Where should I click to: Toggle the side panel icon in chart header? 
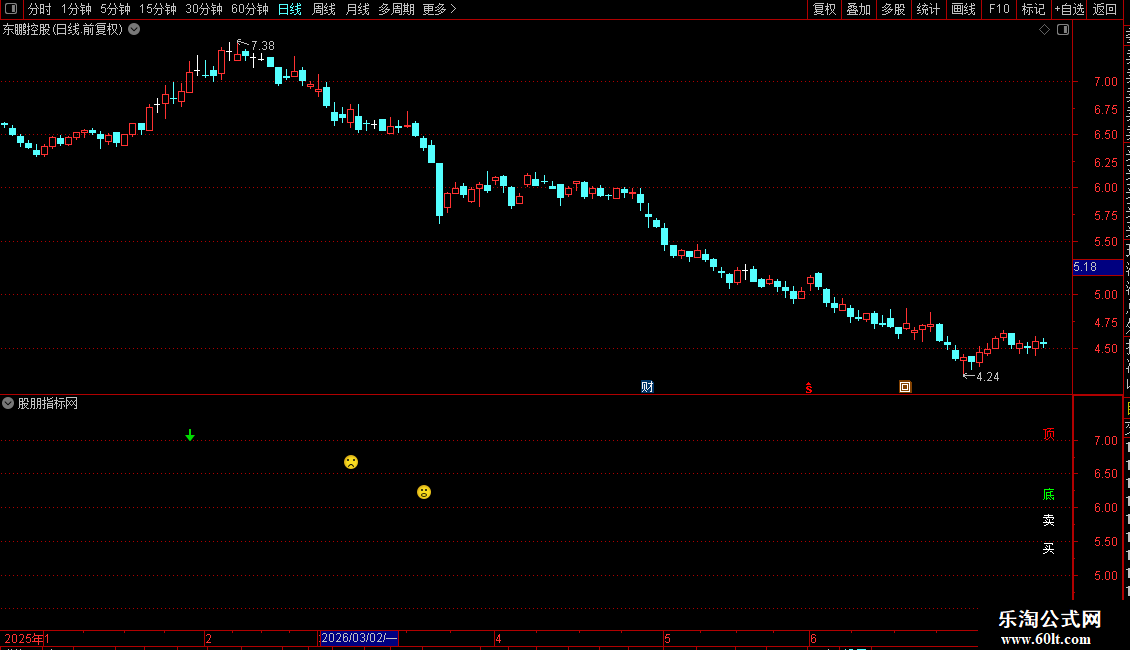(x=1063, y=30)
